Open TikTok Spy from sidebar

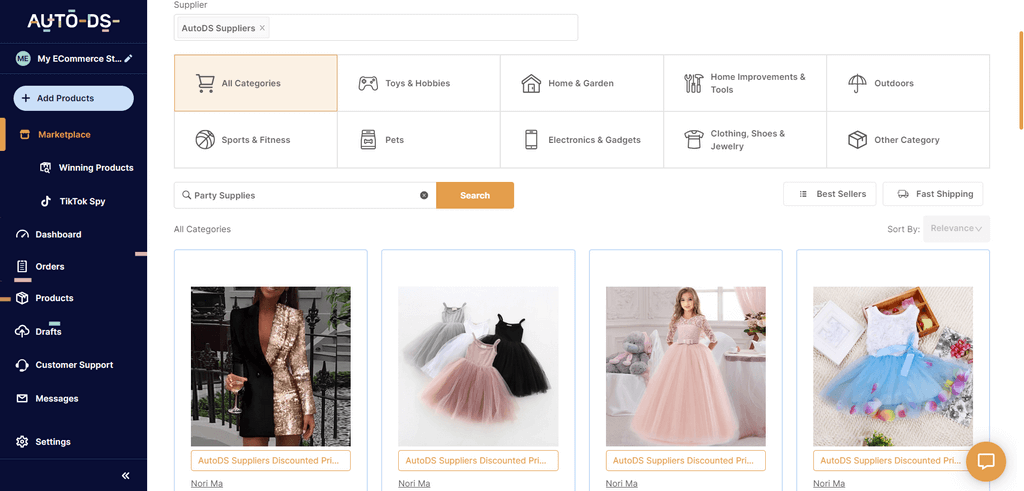click(x=81, y=201)
